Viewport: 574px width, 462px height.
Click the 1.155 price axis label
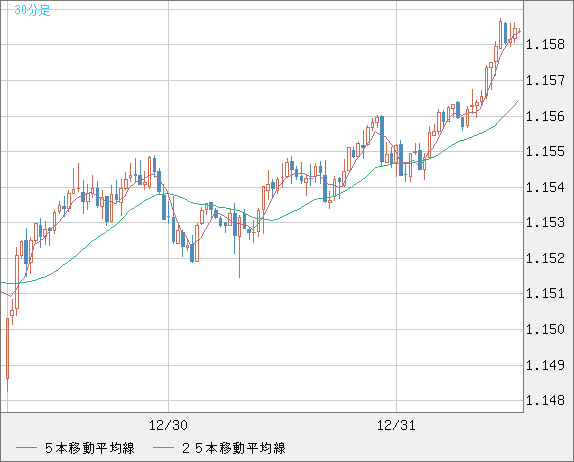tap(545, 151)
